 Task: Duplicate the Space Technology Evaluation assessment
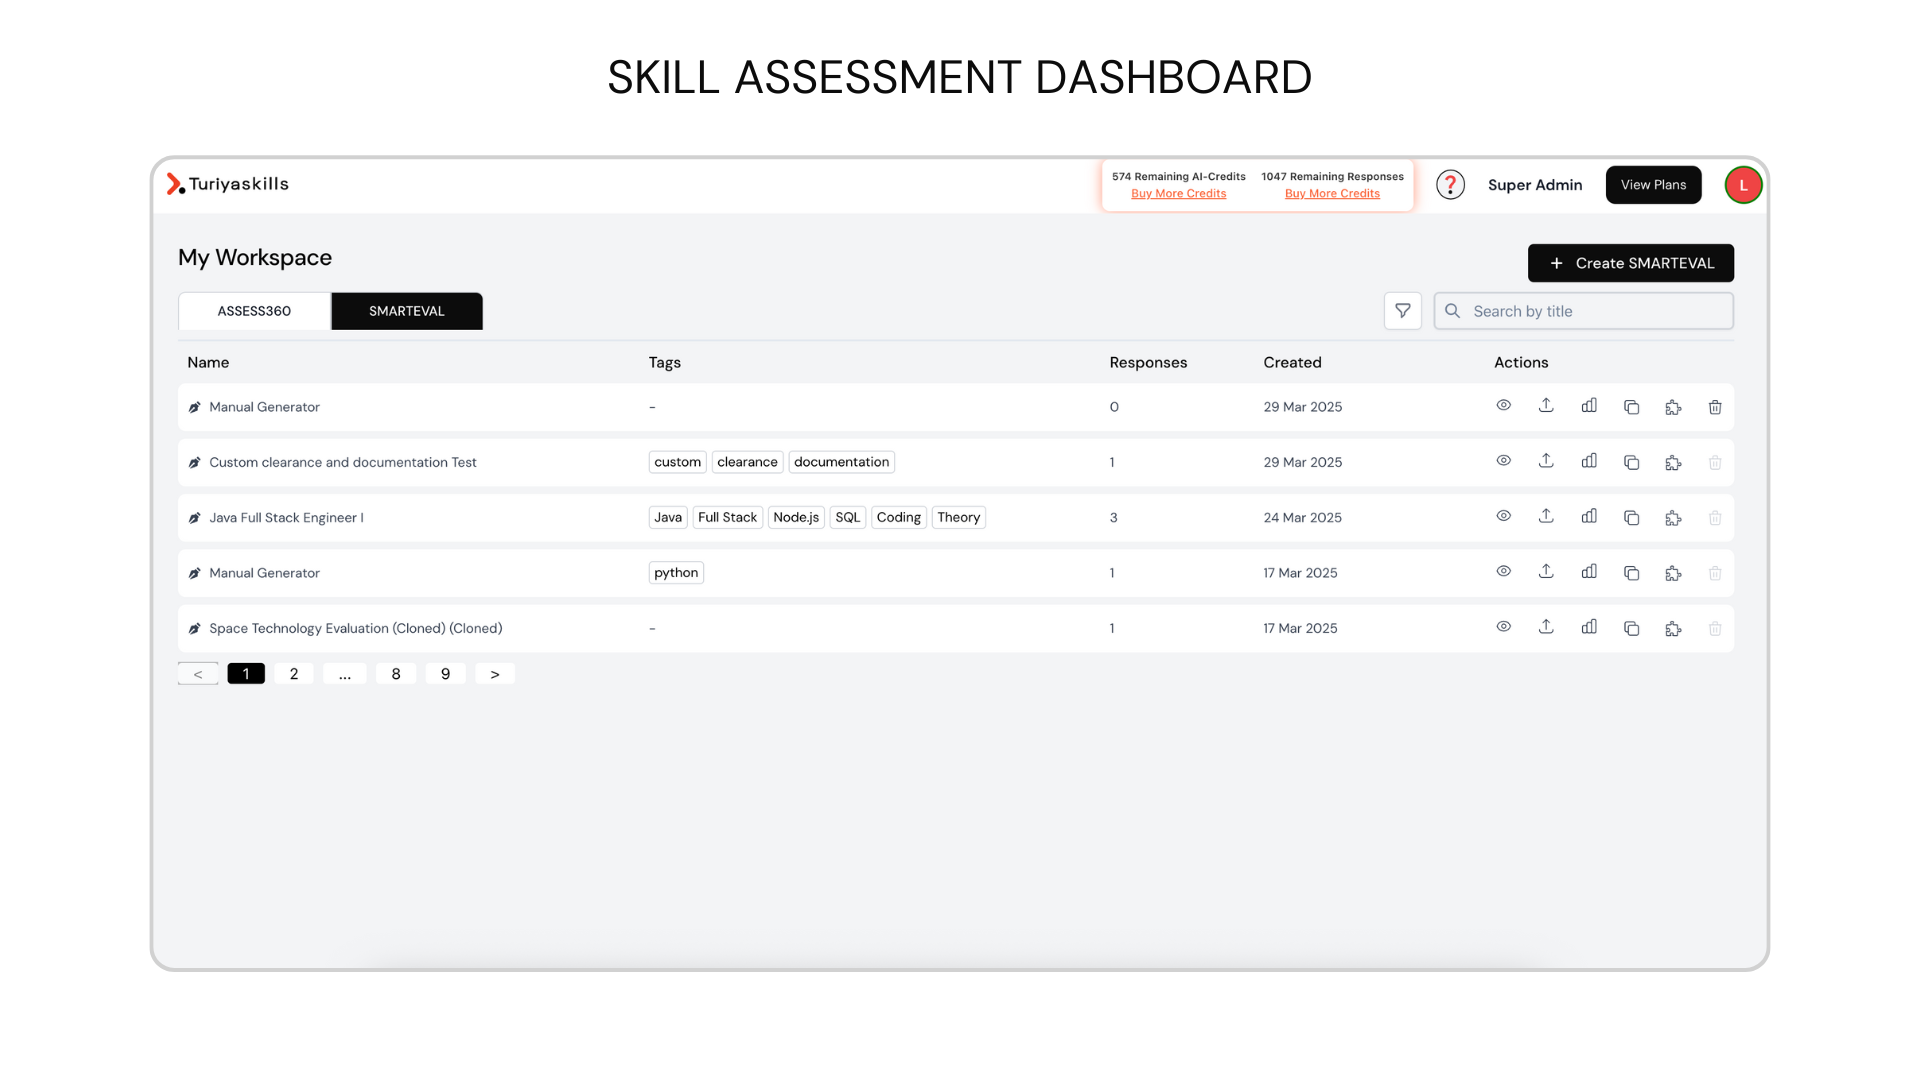tap(1631, 629)
